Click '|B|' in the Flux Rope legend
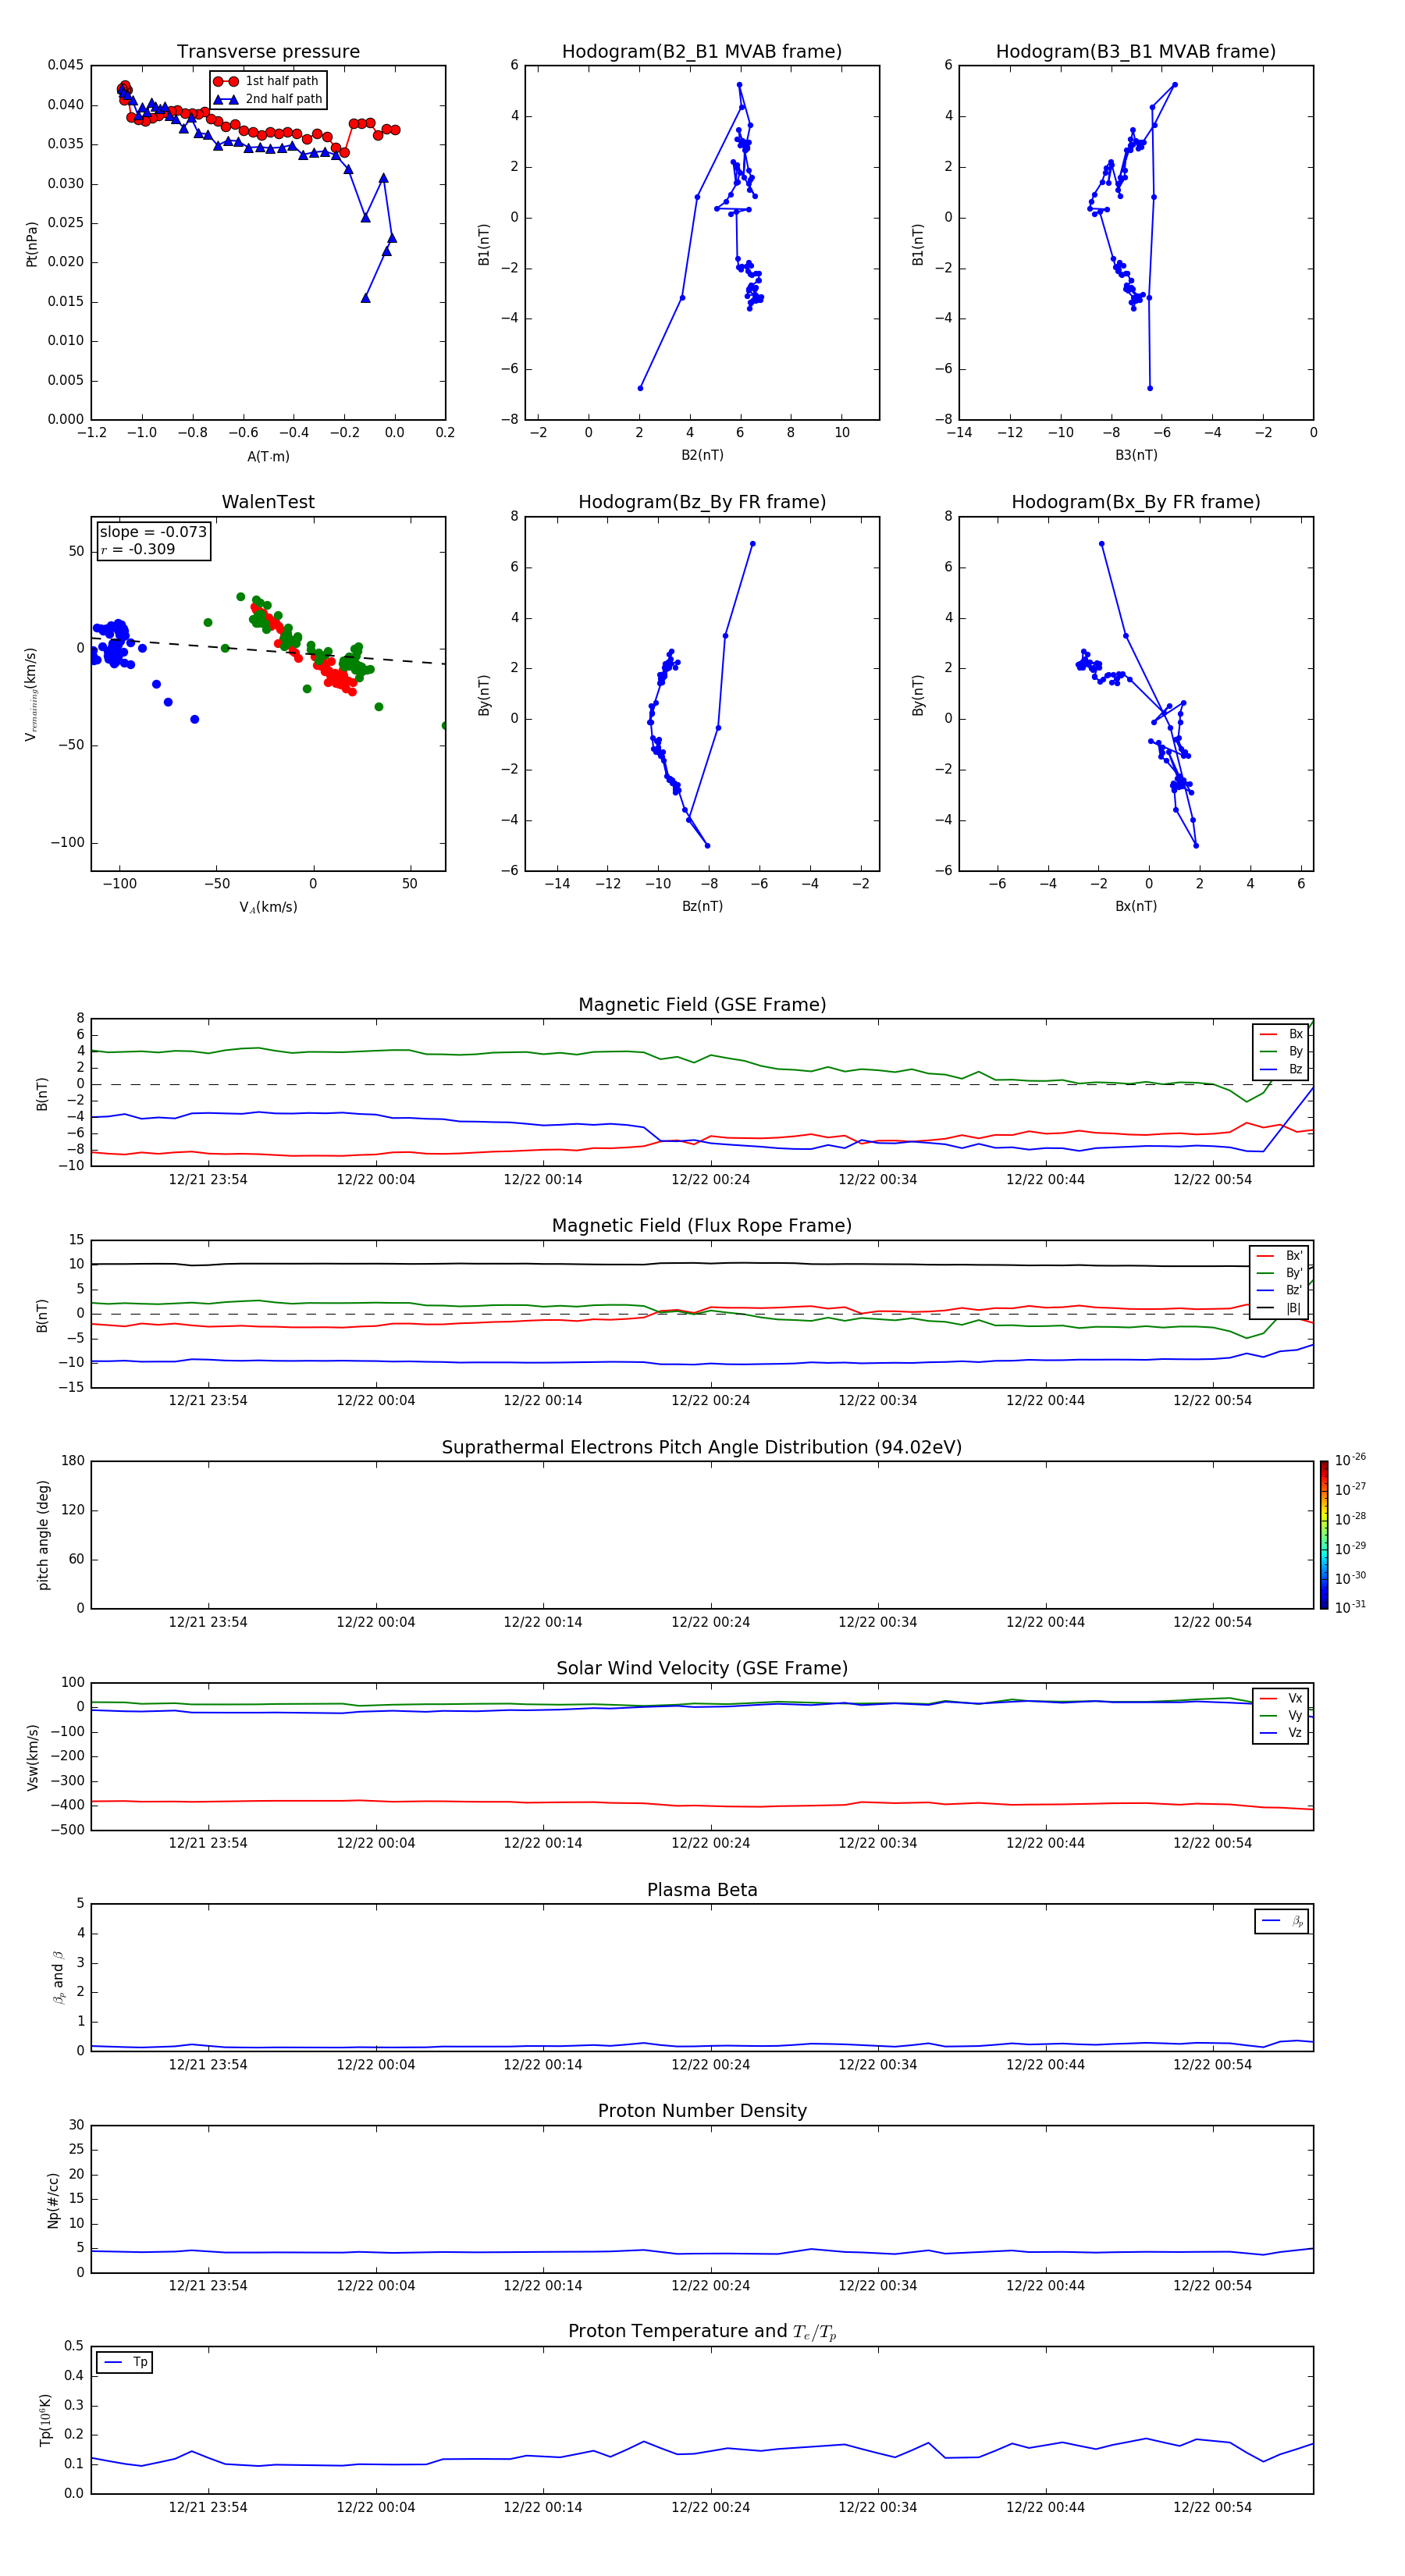The image size is (1405, 2576). click(1280, 1308)
